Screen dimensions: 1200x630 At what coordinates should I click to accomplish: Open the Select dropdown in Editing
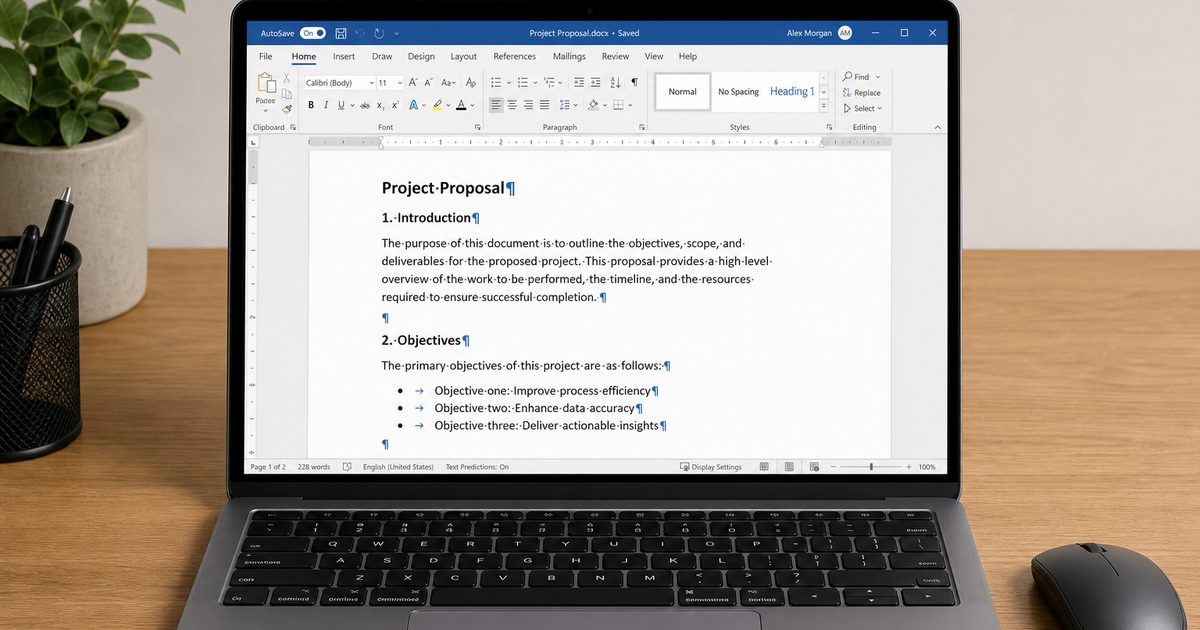coord(862,108)
